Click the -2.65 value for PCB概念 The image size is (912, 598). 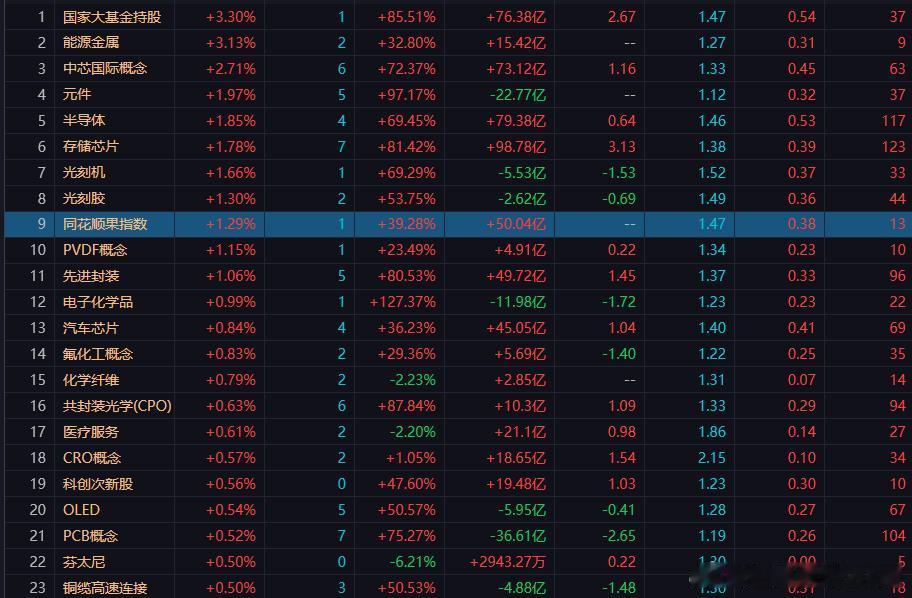coord(619,536)
